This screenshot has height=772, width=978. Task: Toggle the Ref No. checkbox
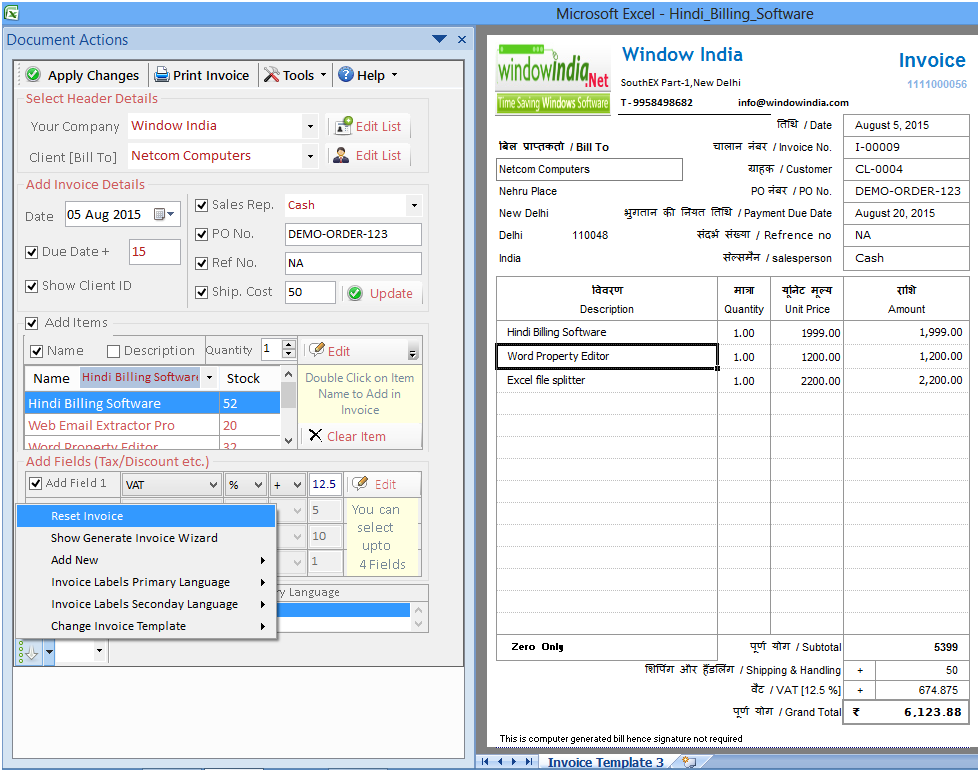pyautogui.click(x=201, y=263)
